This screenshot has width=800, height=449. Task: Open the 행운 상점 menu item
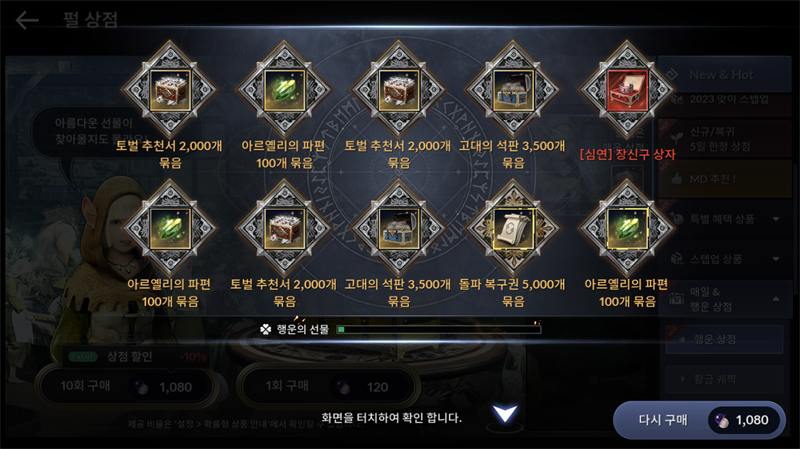[724, 339]
